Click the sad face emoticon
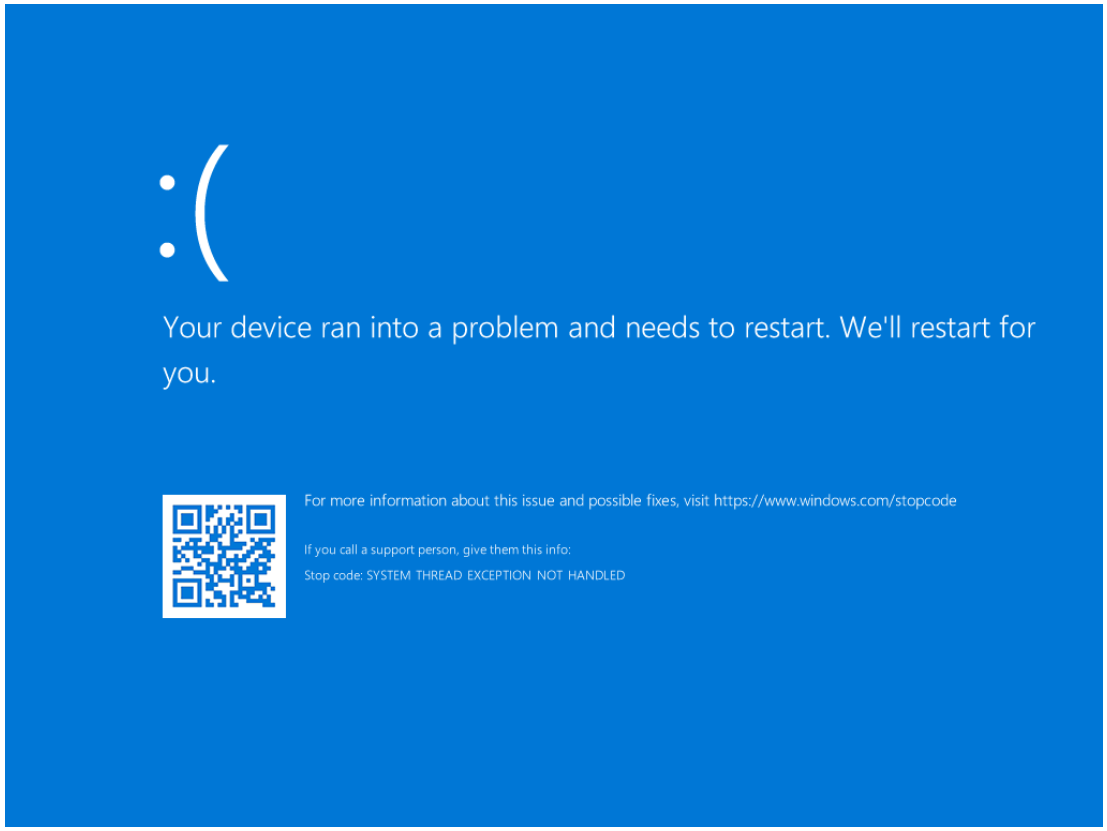This screenshot has width=1107, height=831. 194,213
